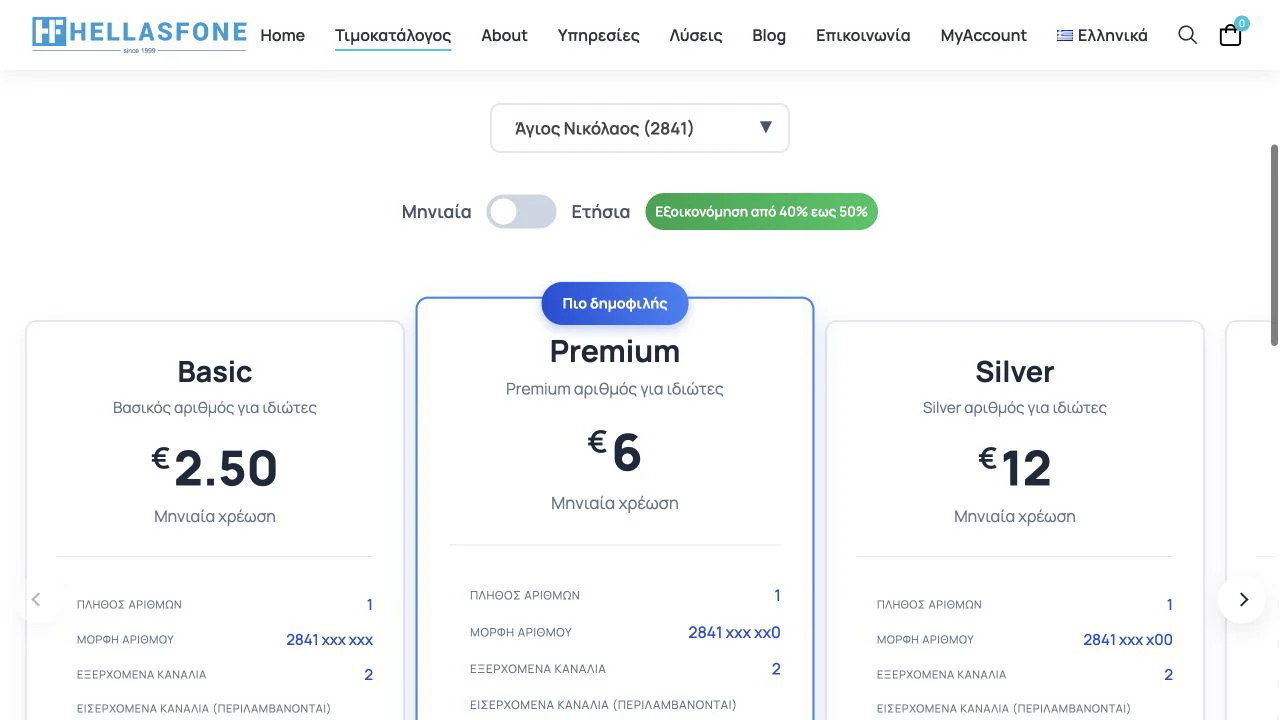The width and height of the screenshot is (1280, 720).
Task: Open the Blog menu item
Action: click(x=769, y=35)
